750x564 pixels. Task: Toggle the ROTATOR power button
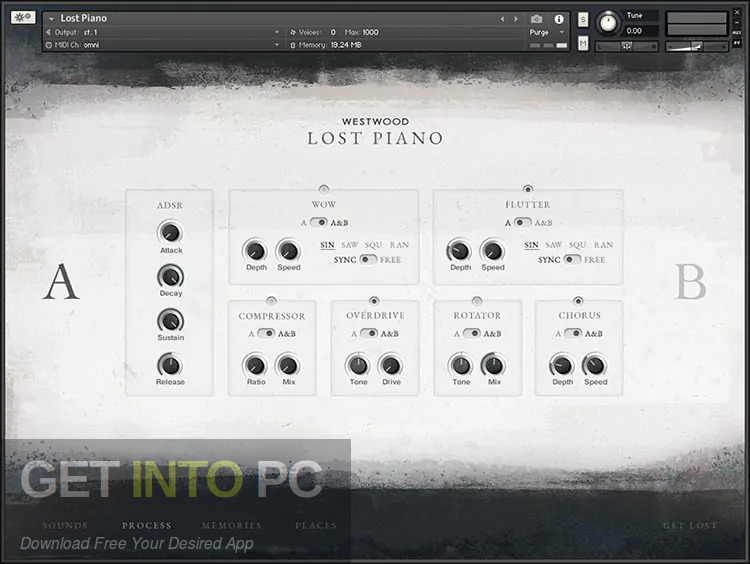pos(477,301)
